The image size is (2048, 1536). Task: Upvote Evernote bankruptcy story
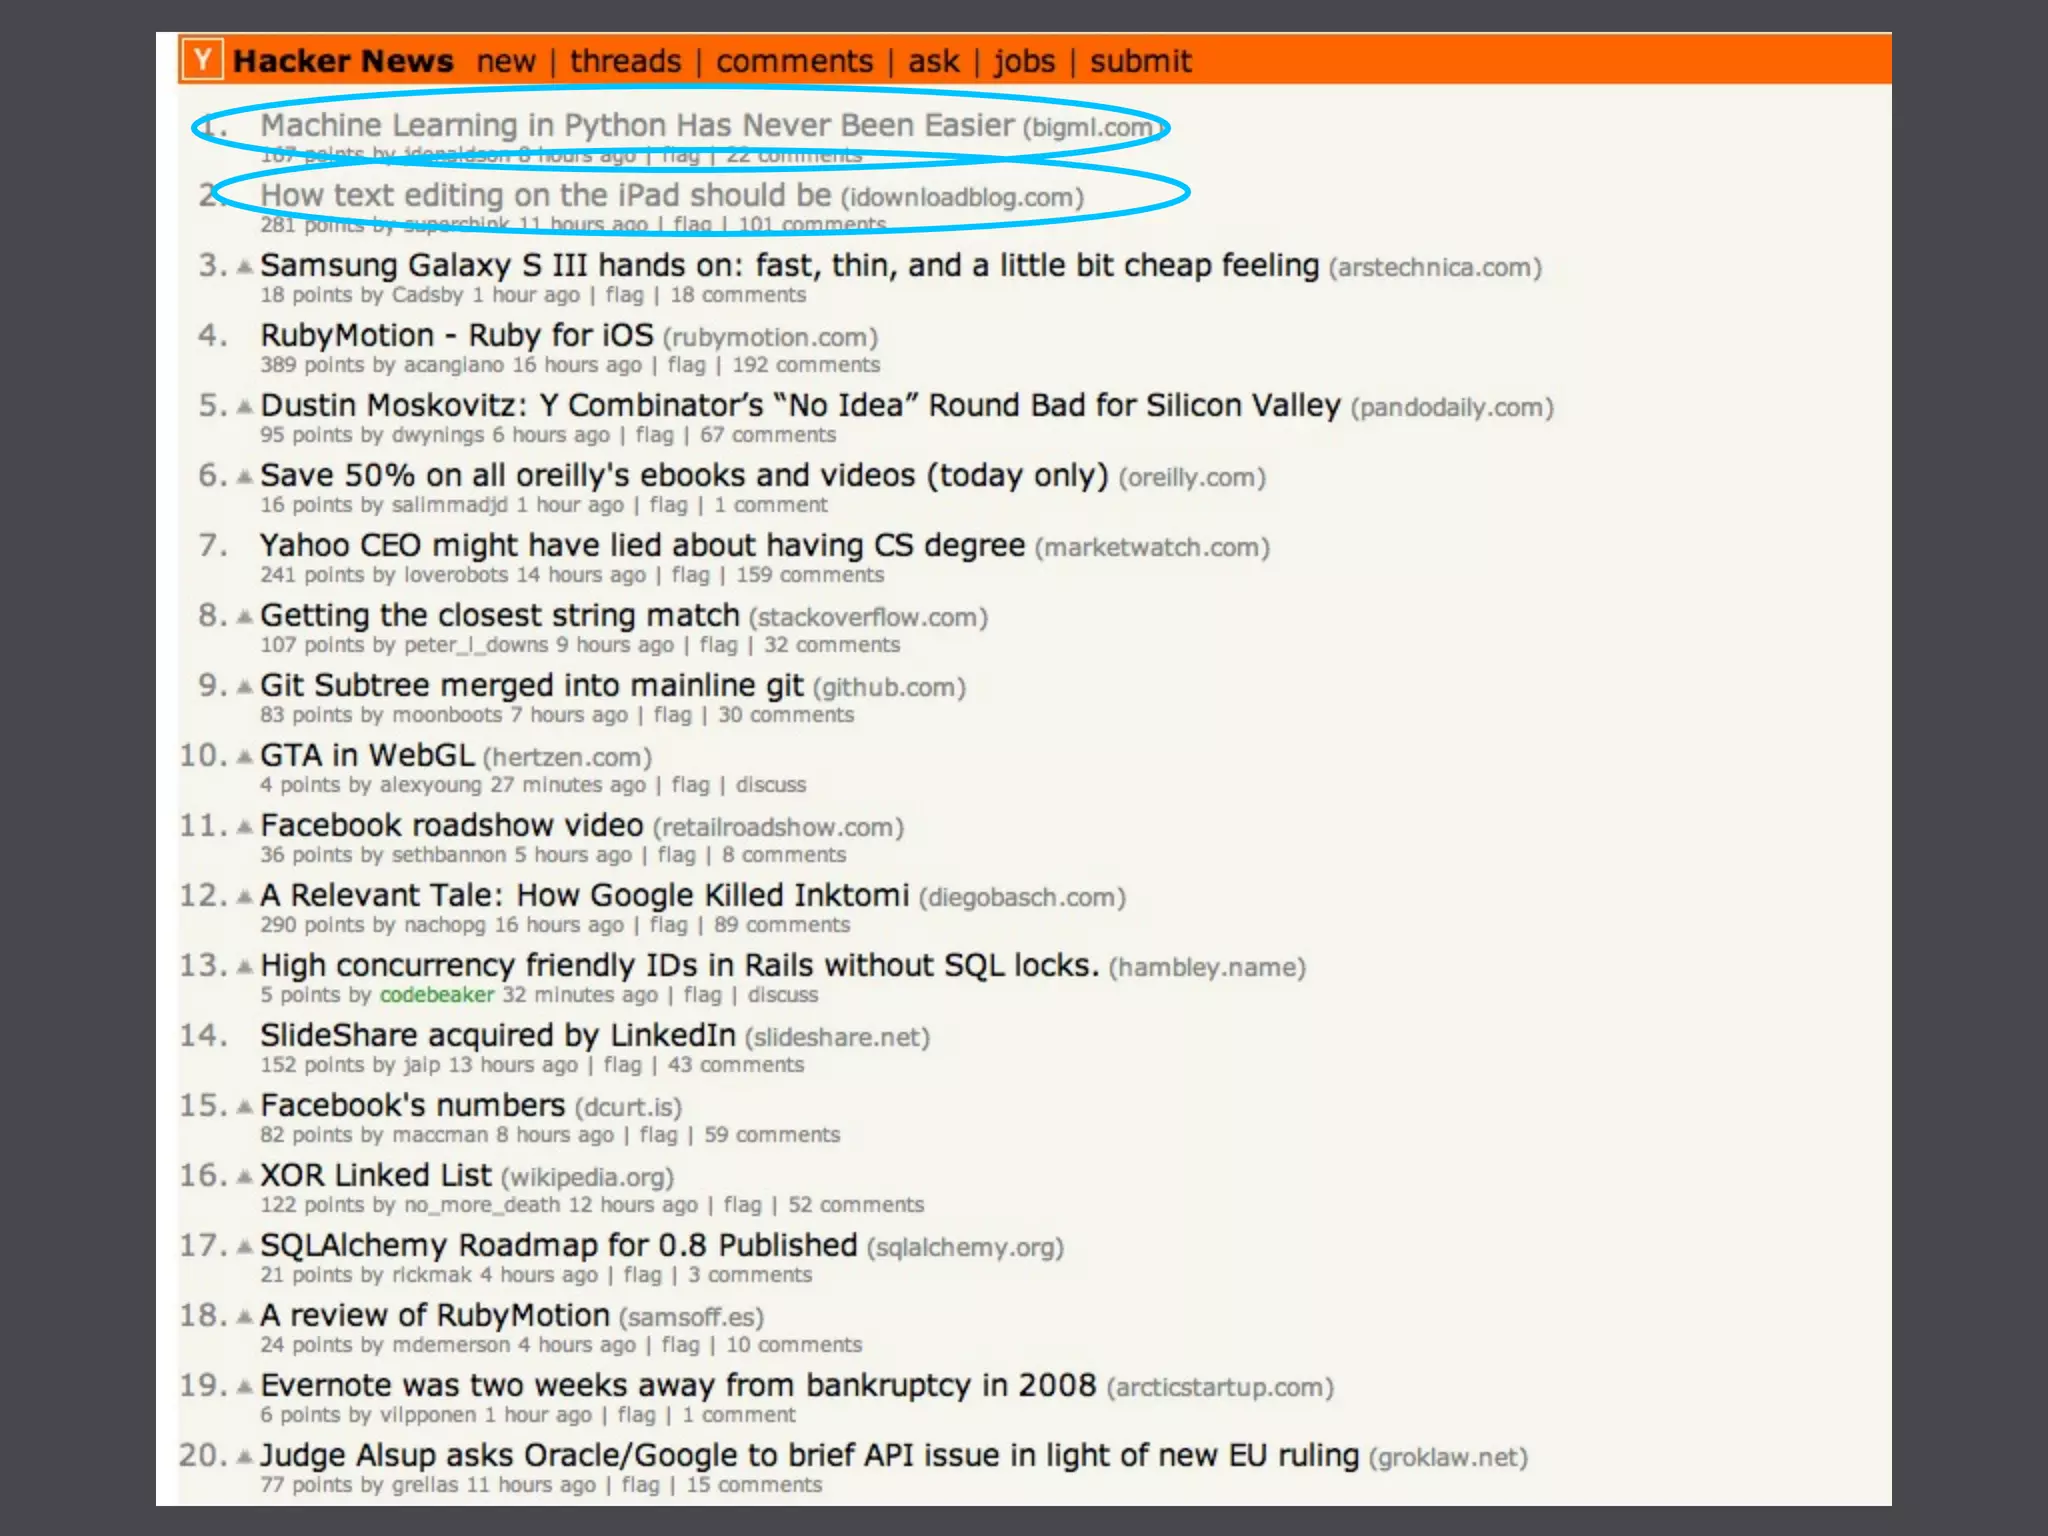[x=244, y=1387]
